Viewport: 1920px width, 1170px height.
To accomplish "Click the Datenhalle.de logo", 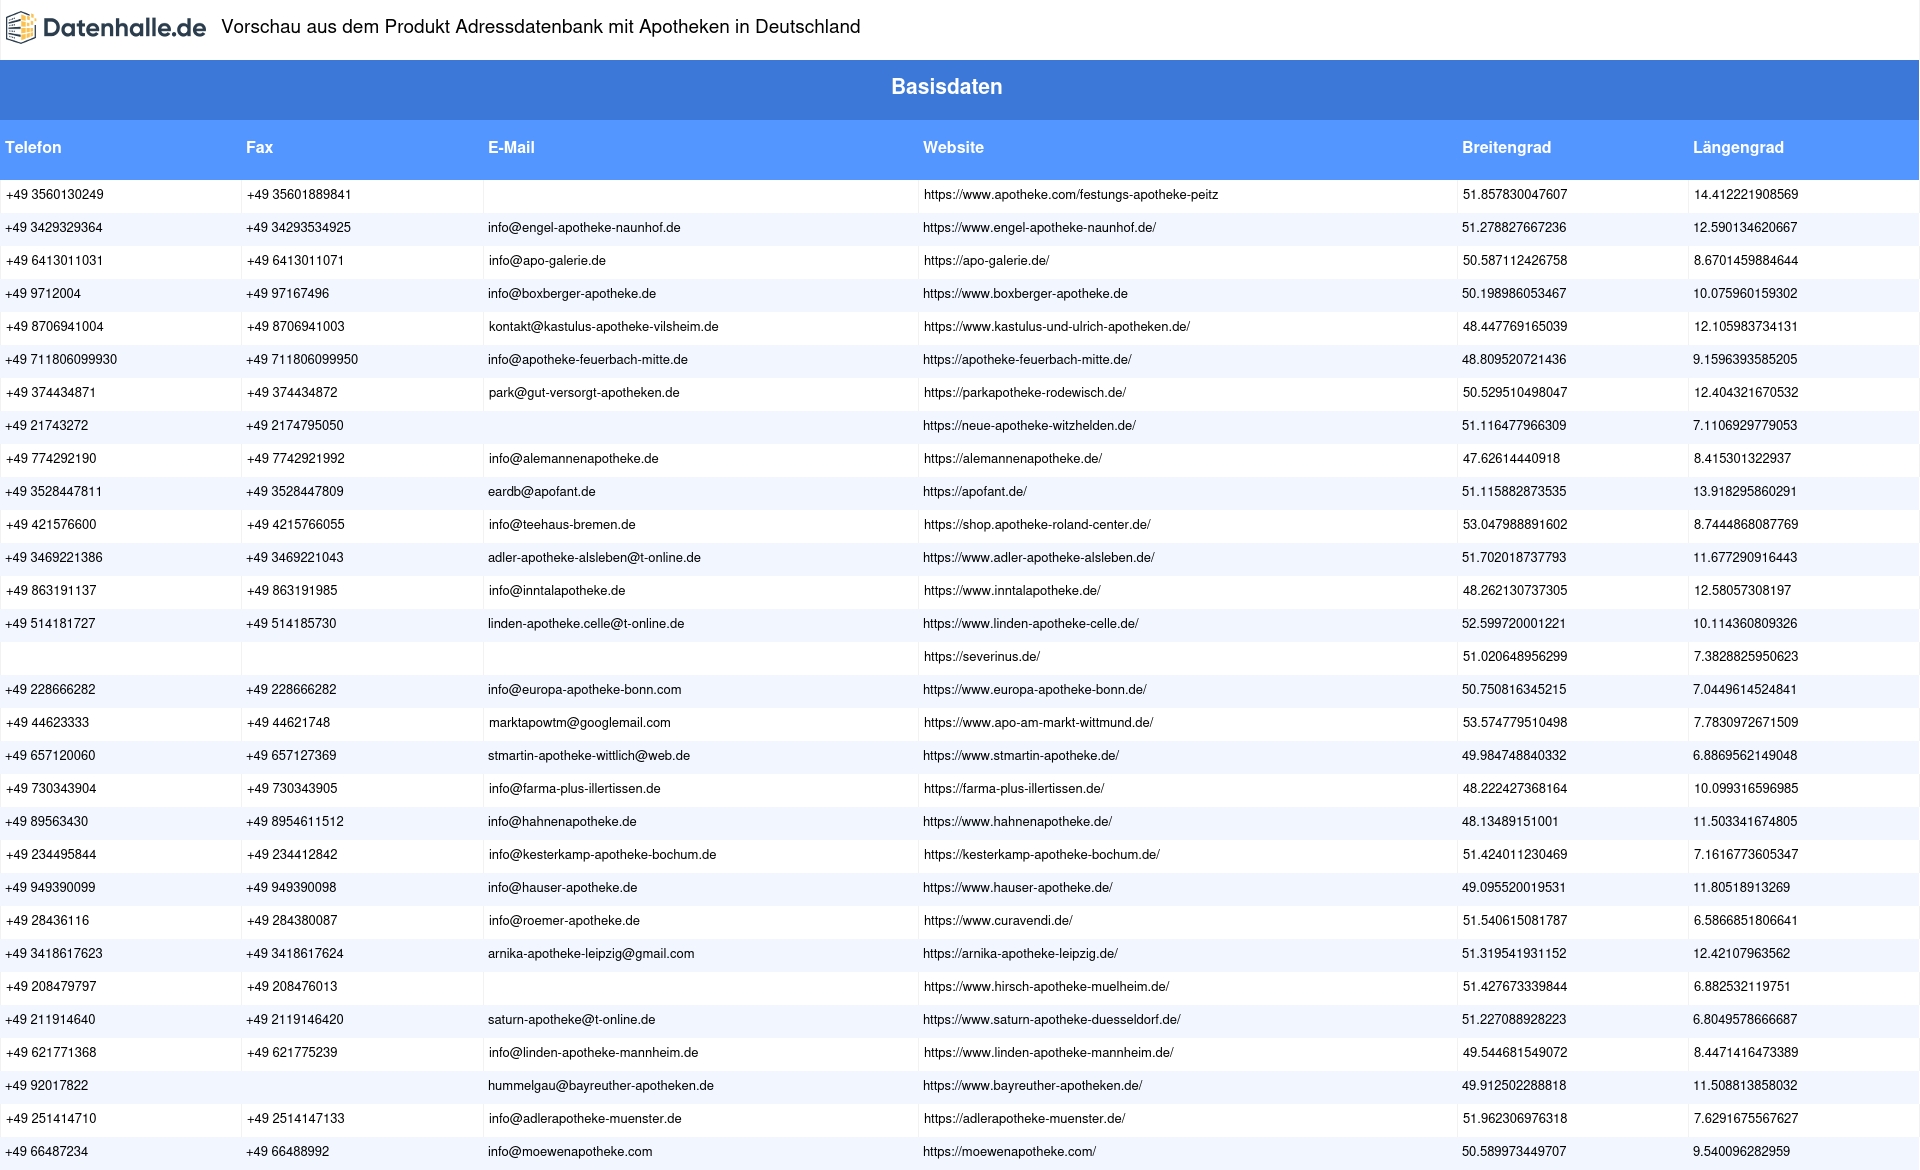I will tap(106, 28).
